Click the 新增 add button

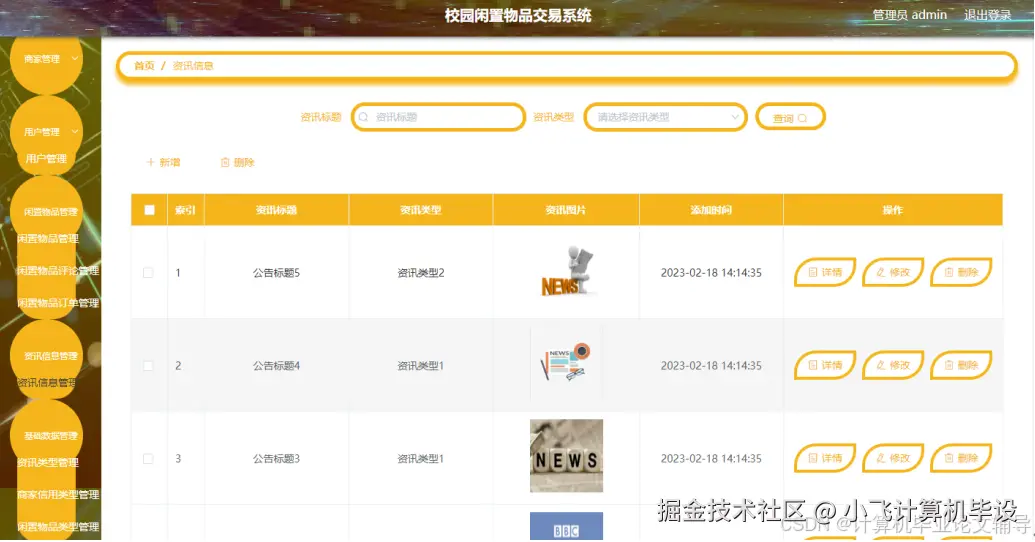[x=163, y=162]
